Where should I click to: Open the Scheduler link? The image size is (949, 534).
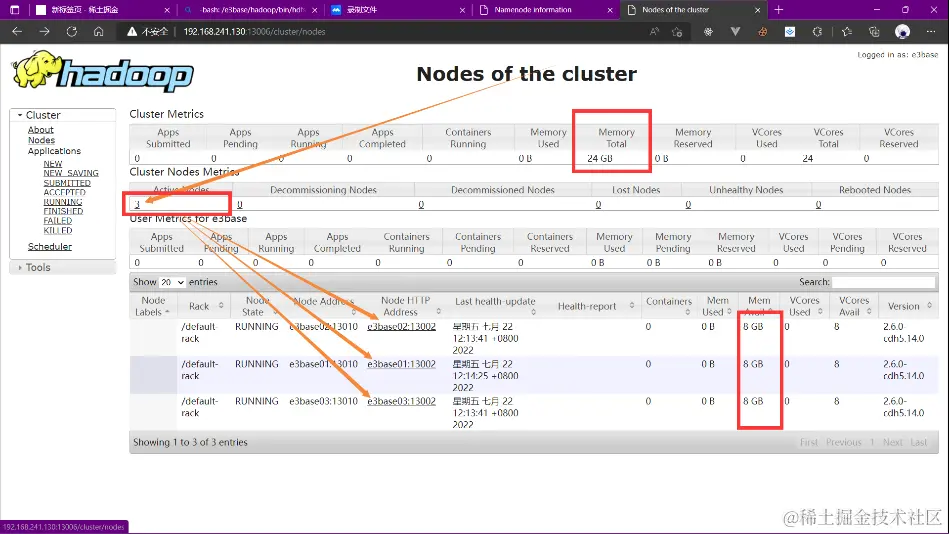pyautogui.click(x=50, y=246)
